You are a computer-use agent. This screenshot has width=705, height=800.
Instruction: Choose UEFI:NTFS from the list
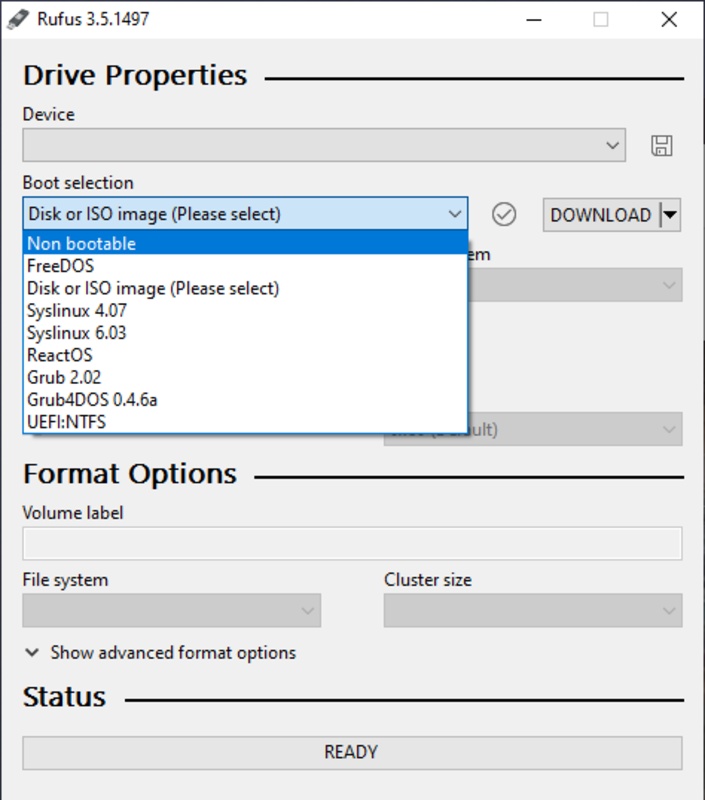(x=66, y=422)
